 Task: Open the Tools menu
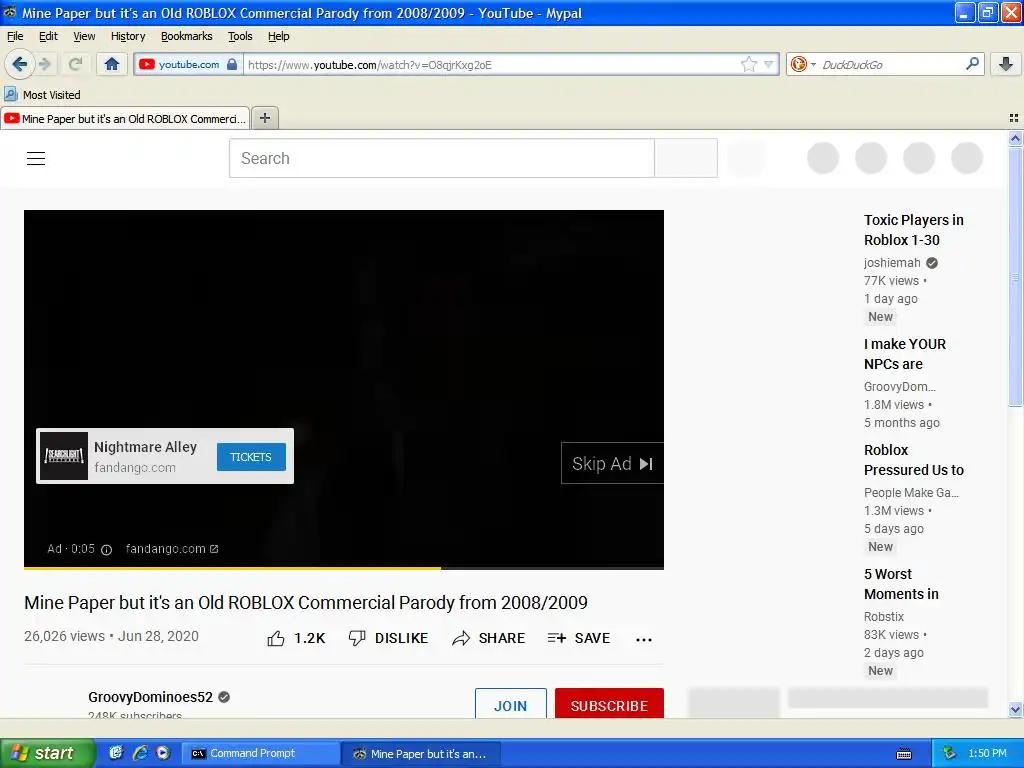coord(240,36)
